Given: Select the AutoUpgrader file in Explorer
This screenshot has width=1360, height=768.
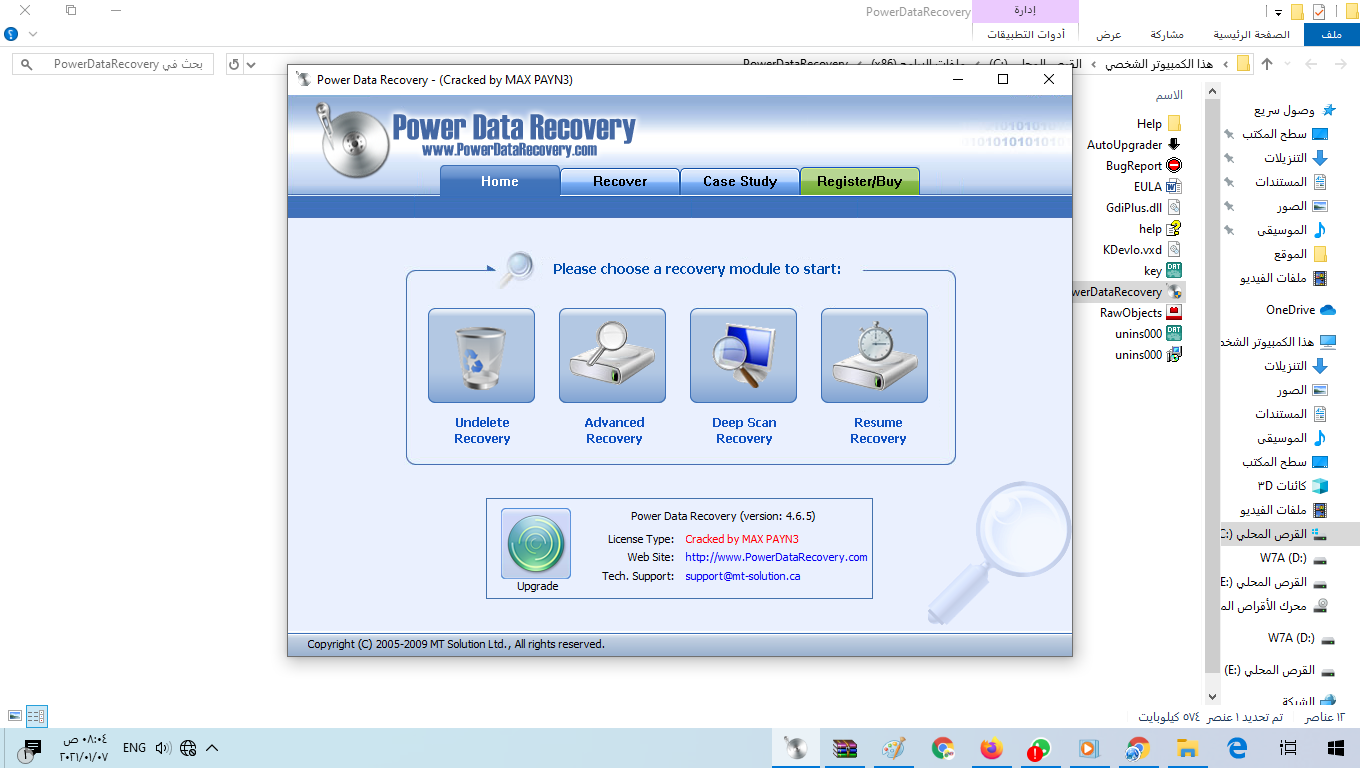Looking at the screenshot, I should tap(1134, 145).
